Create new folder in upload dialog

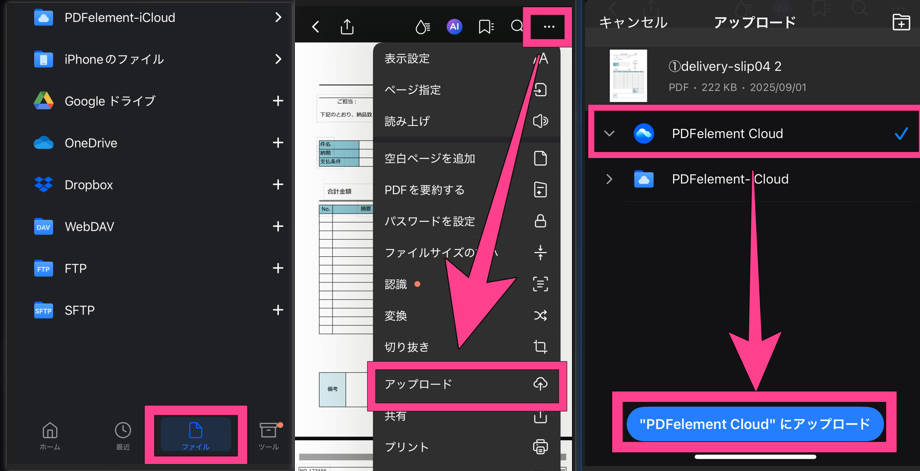(x=900, y=22)
